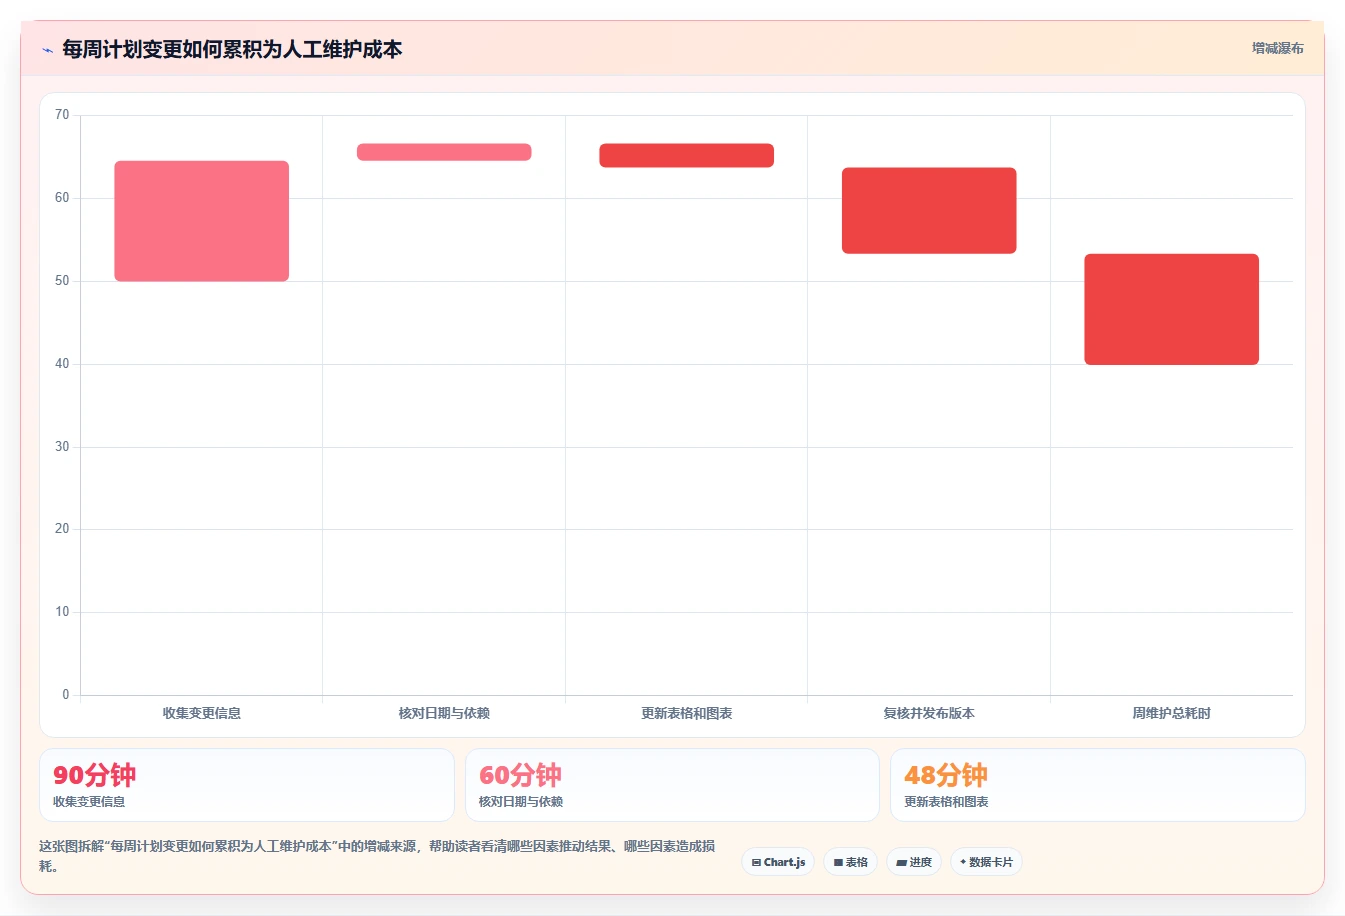Image resolution: width=1345 pixels, height=916 pixels.
Task: Click the 收集变更信息 caption in the 90分钟 card
Action: tap(89, 802)
